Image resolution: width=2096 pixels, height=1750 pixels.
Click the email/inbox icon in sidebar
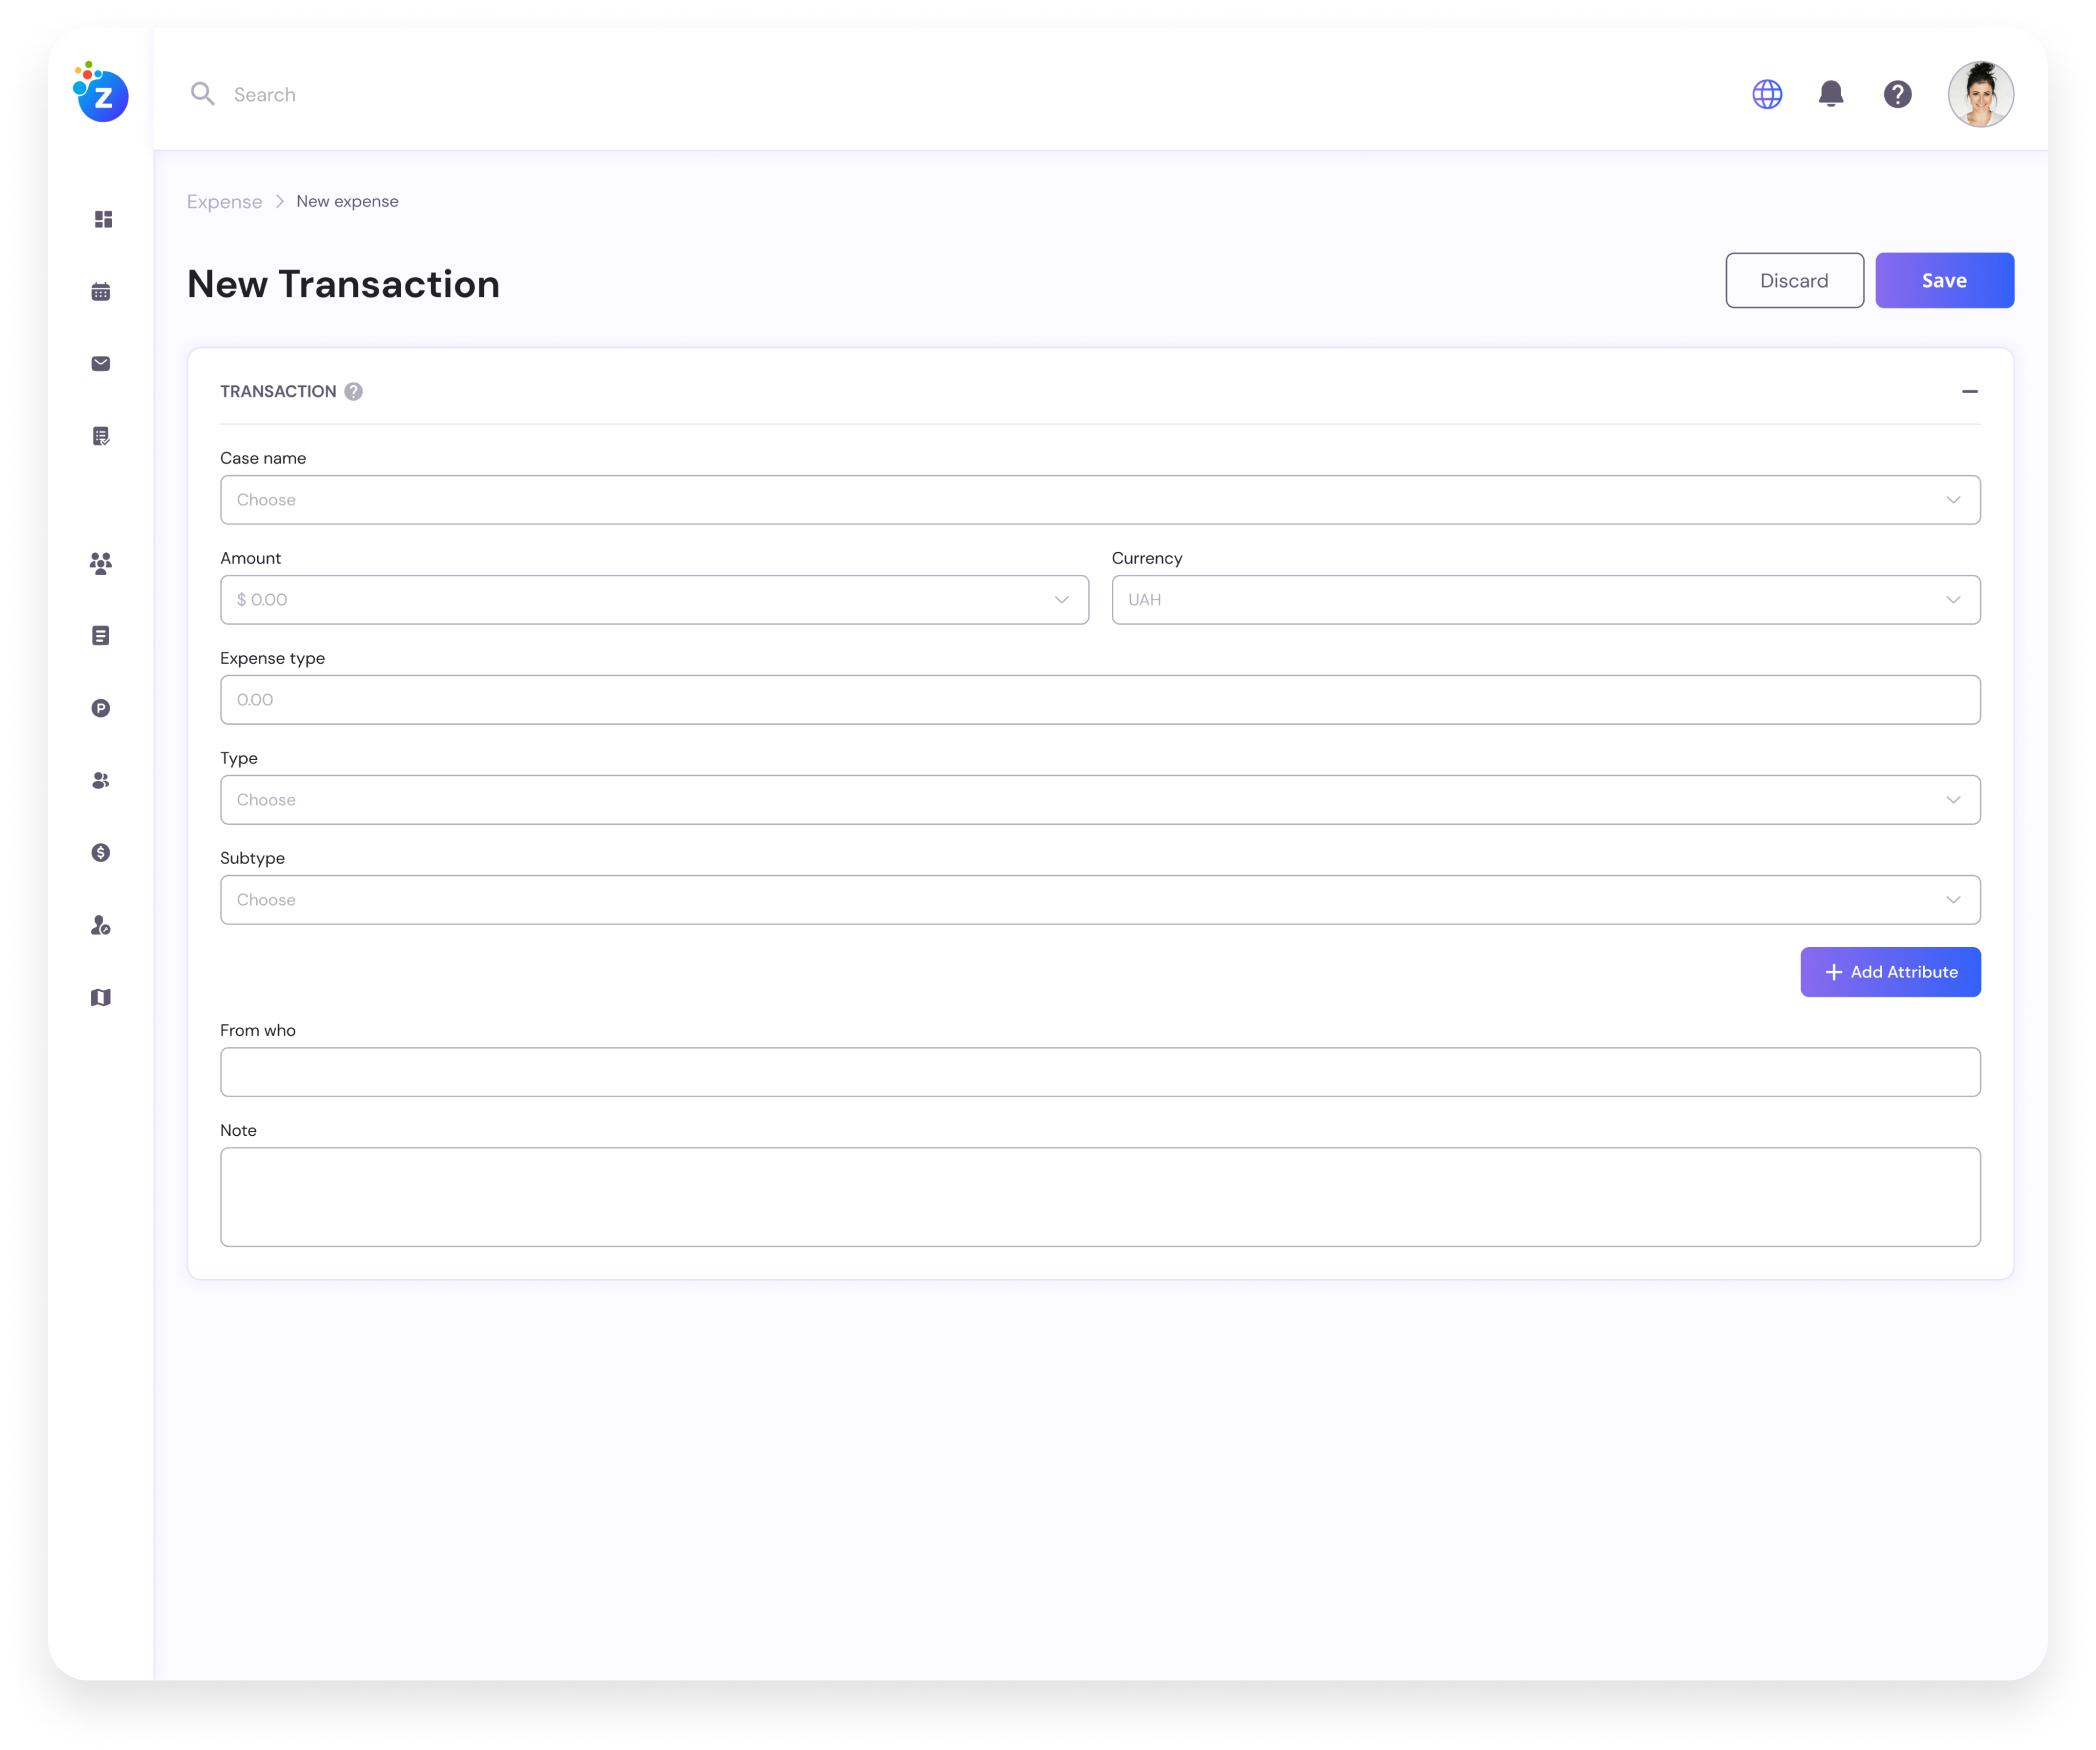pos(99,362)
